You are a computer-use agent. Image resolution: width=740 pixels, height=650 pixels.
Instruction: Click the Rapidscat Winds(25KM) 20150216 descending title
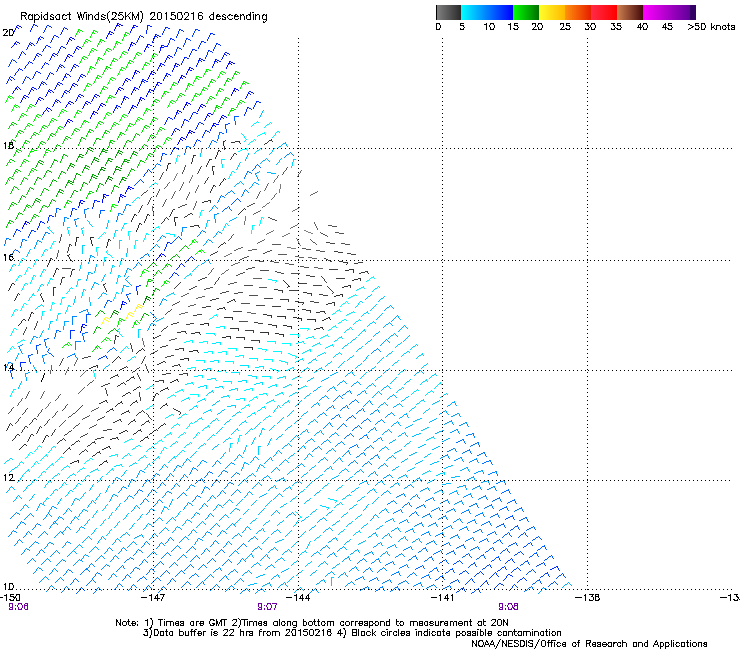(x=143, y=17)
